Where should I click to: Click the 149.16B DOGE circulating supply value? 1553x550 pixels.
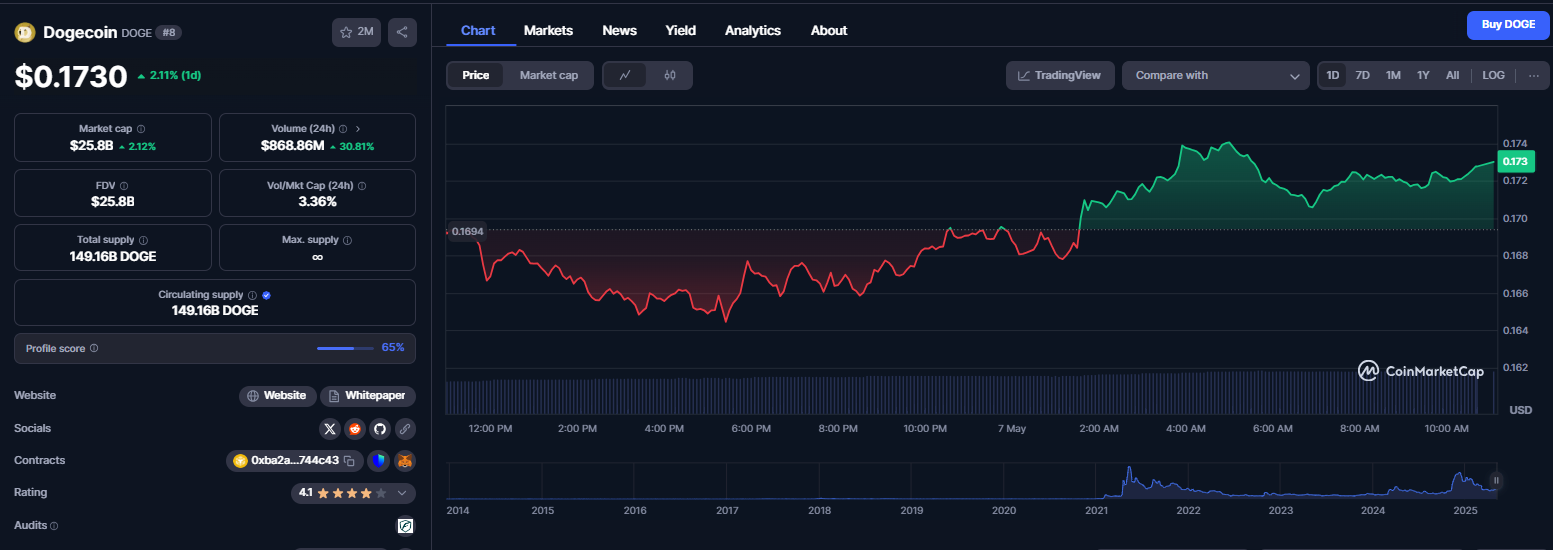215,311
